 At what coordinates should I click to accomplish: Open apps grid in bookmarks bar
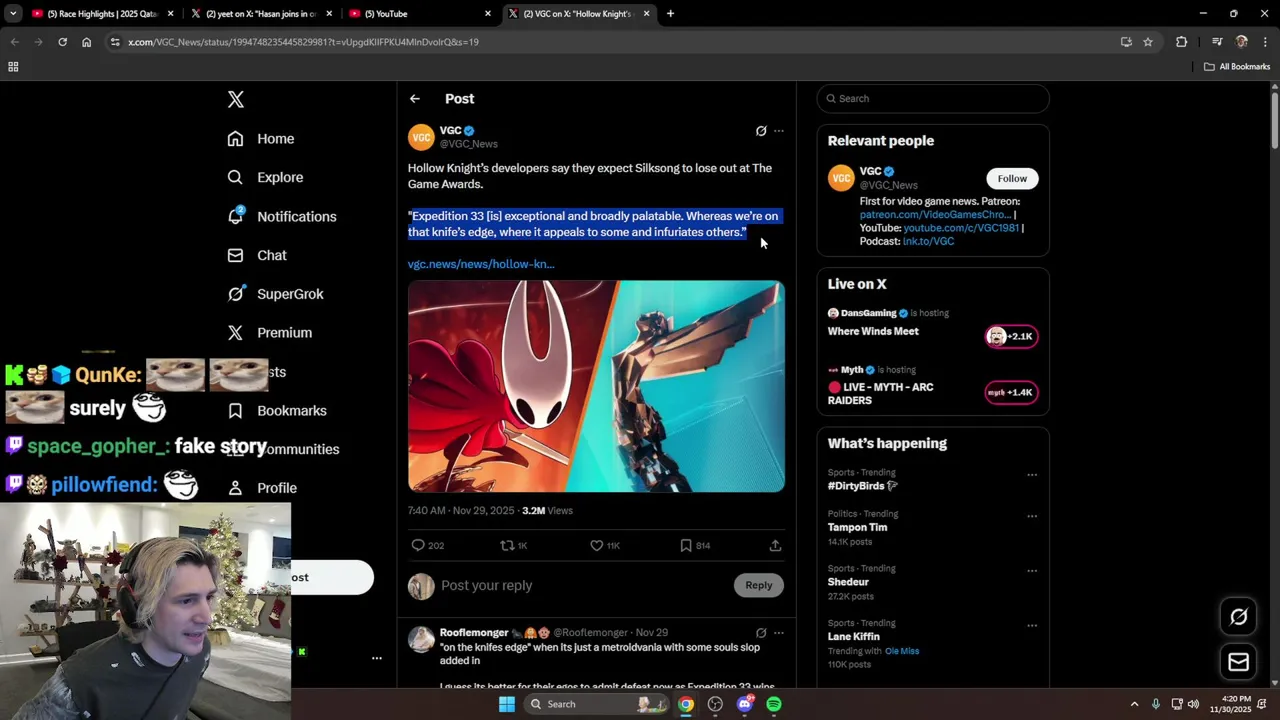13,67
